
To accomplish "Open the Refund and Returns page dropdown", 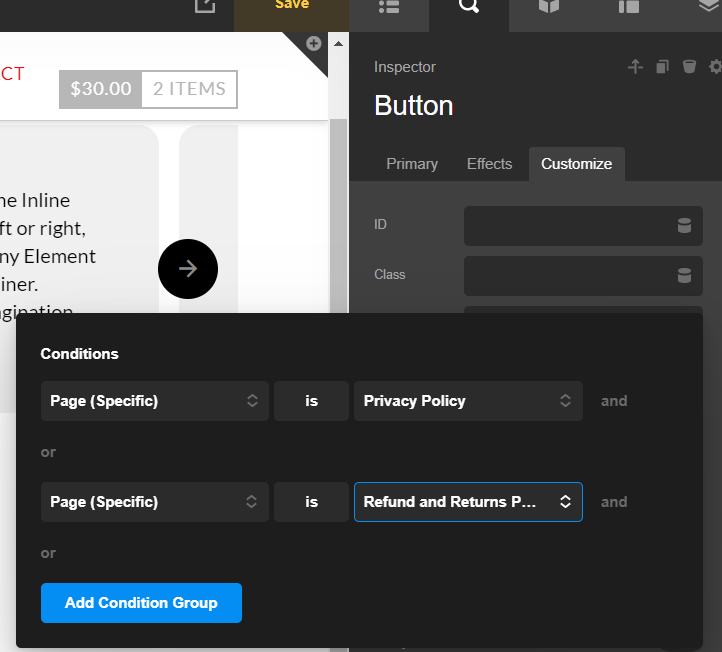I will coord(467,502).
